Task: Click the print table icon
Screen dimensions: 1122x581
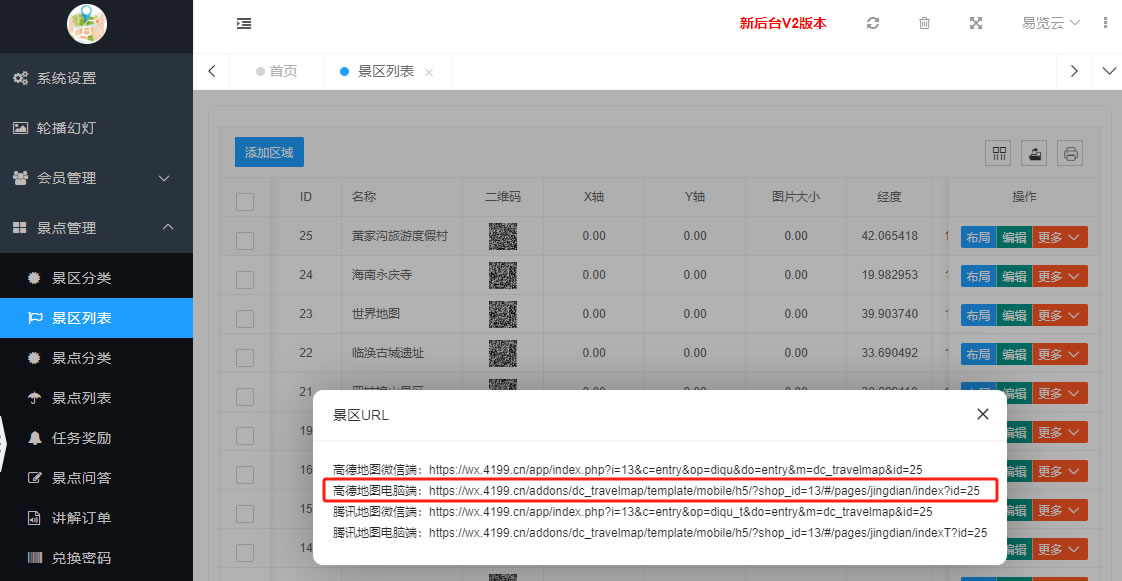Action: tap(1070, 153)
